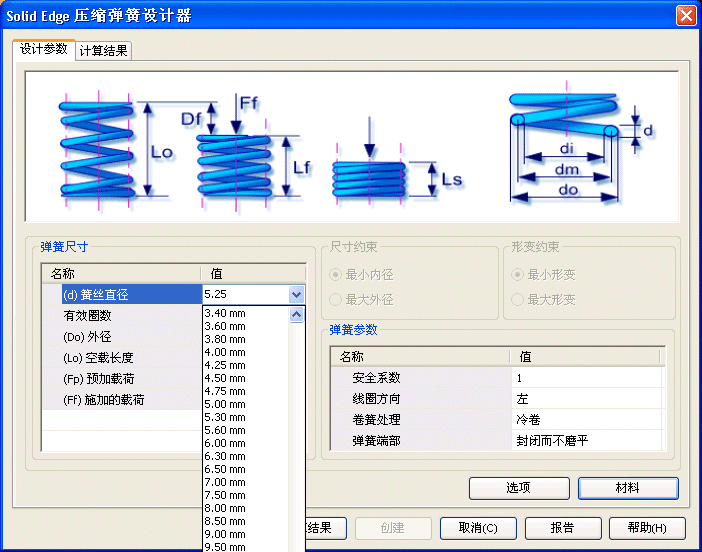Select 8.00 mm in the list
702x552 pixels.
(x=225, y=508)
